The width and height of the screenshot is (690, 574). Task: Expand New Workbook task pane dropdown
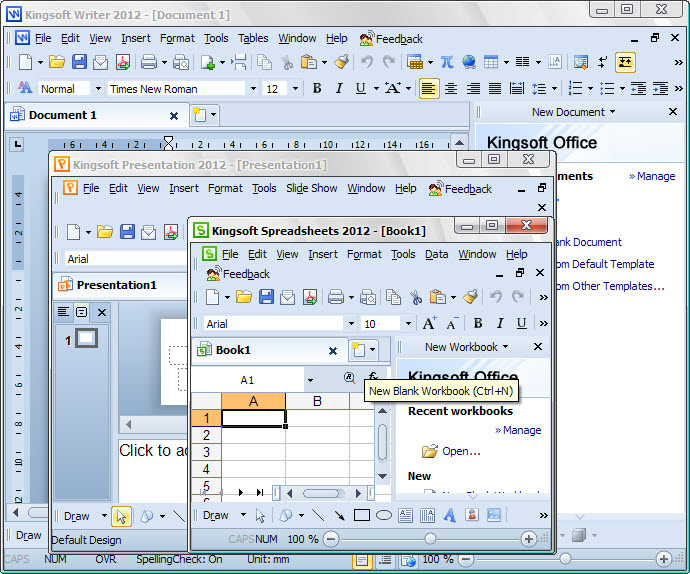pyautogui.click(x=505, y=347)
